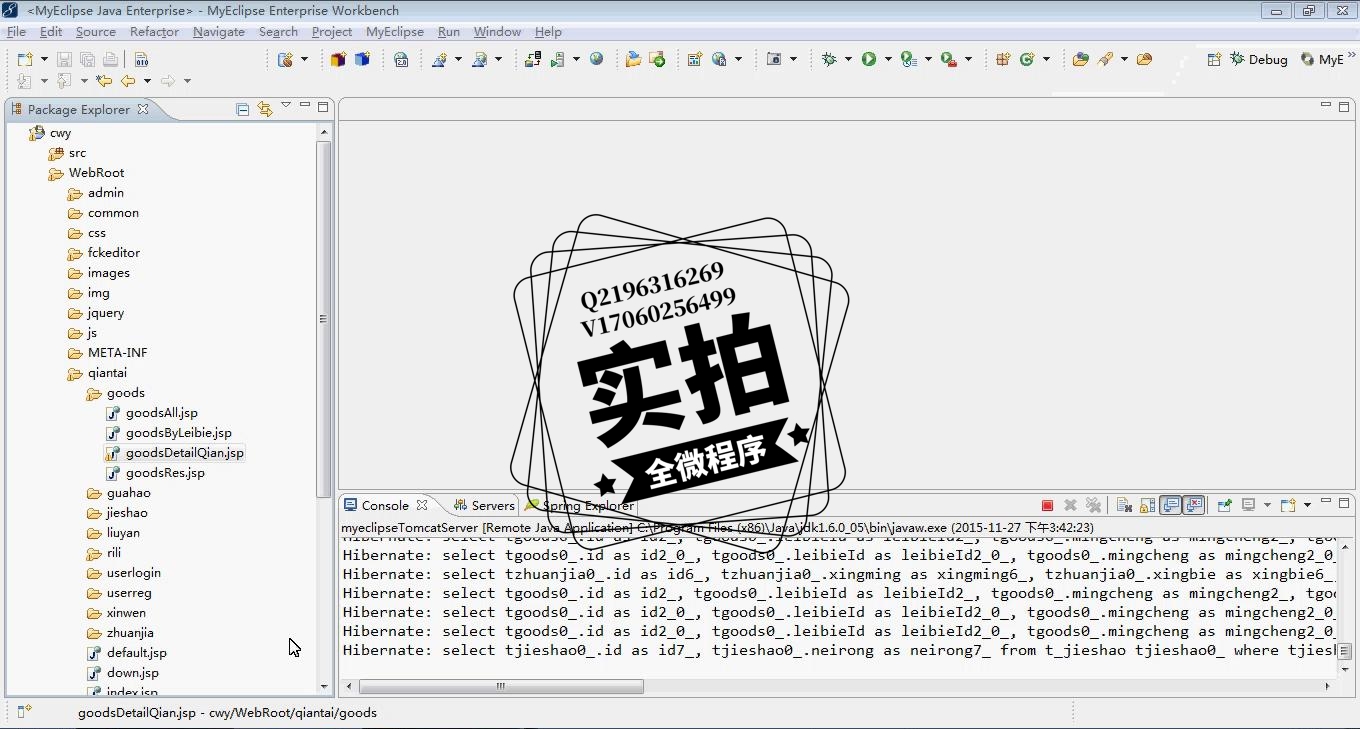Switch to the Console tab

385,505
